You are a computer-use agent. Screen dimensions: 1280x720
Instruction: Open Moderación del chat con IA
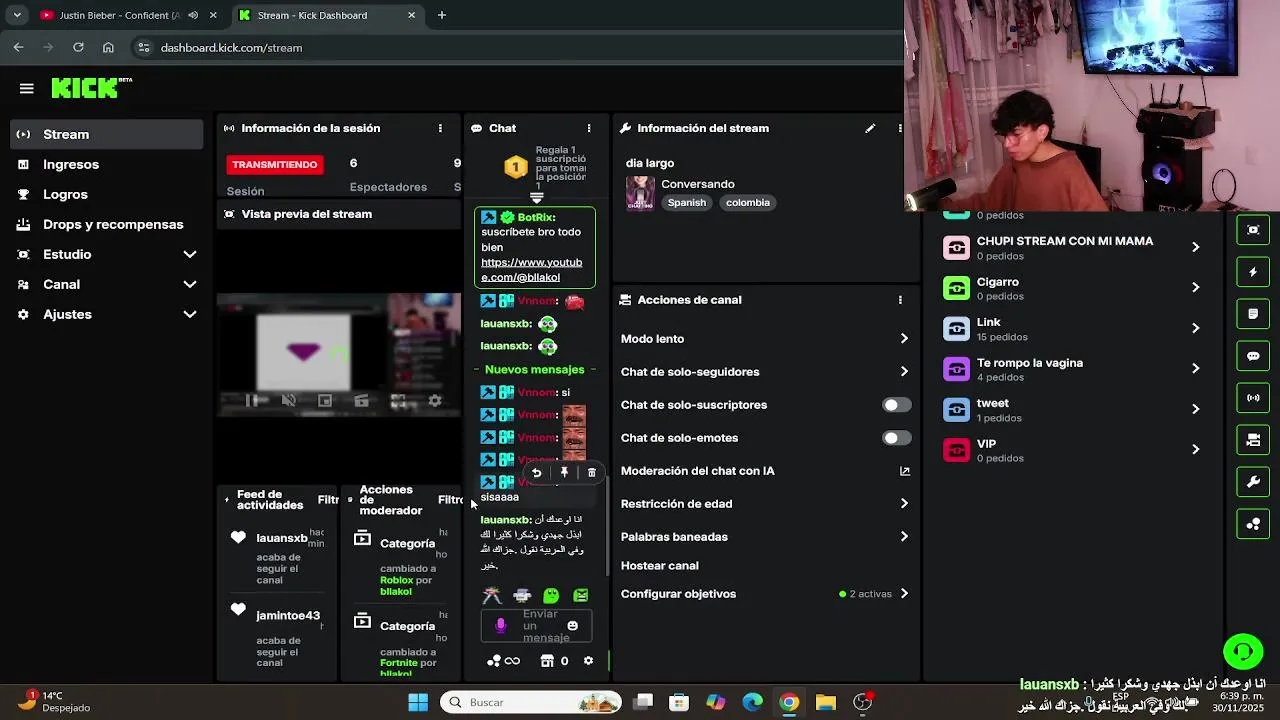[x=765, y=471]
